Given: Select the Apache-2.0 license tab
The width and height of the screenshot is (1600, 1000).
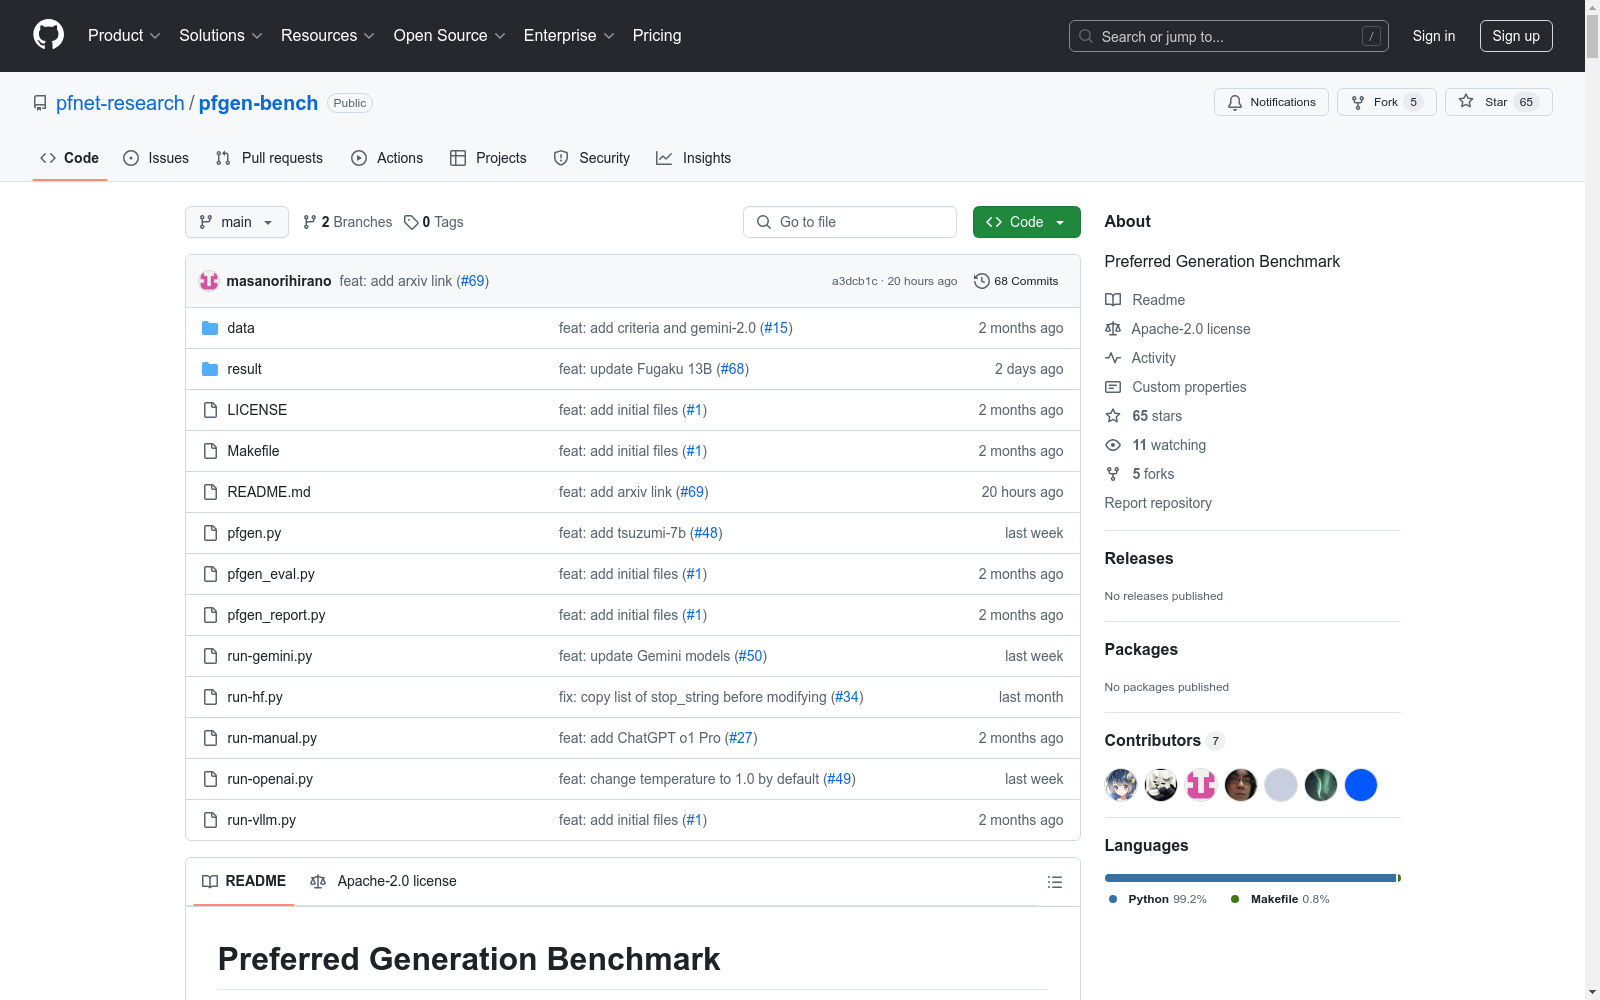Looking at the screenshot, I should pos(384,881).
